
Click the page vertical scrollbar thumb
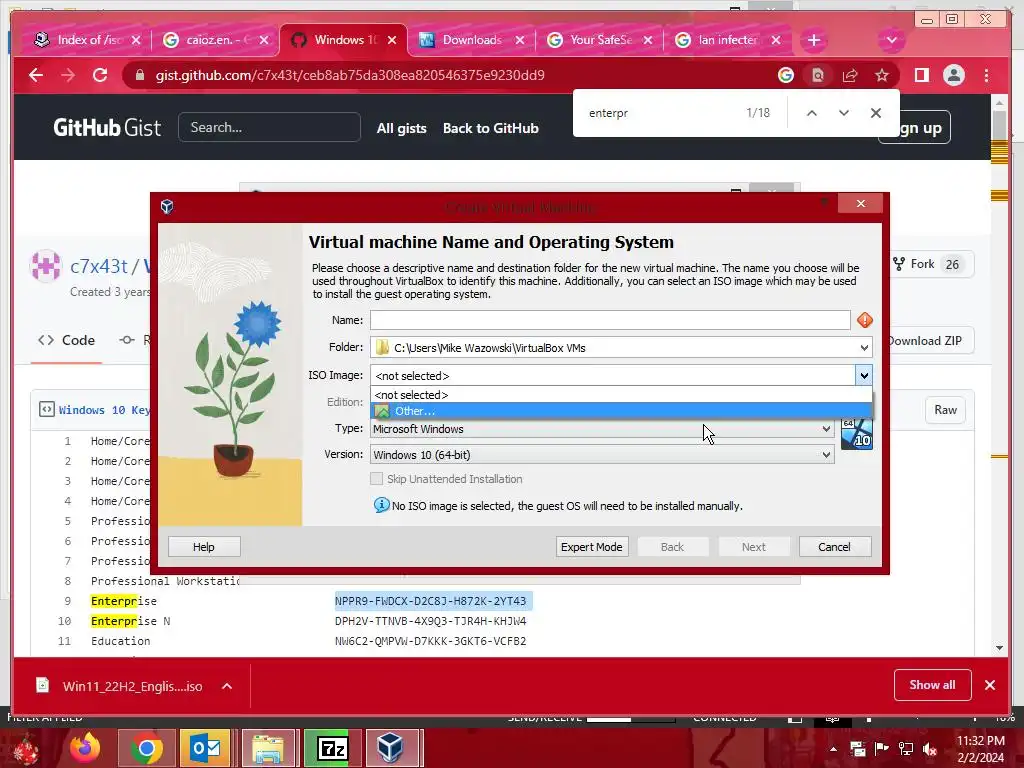[999, 125]
